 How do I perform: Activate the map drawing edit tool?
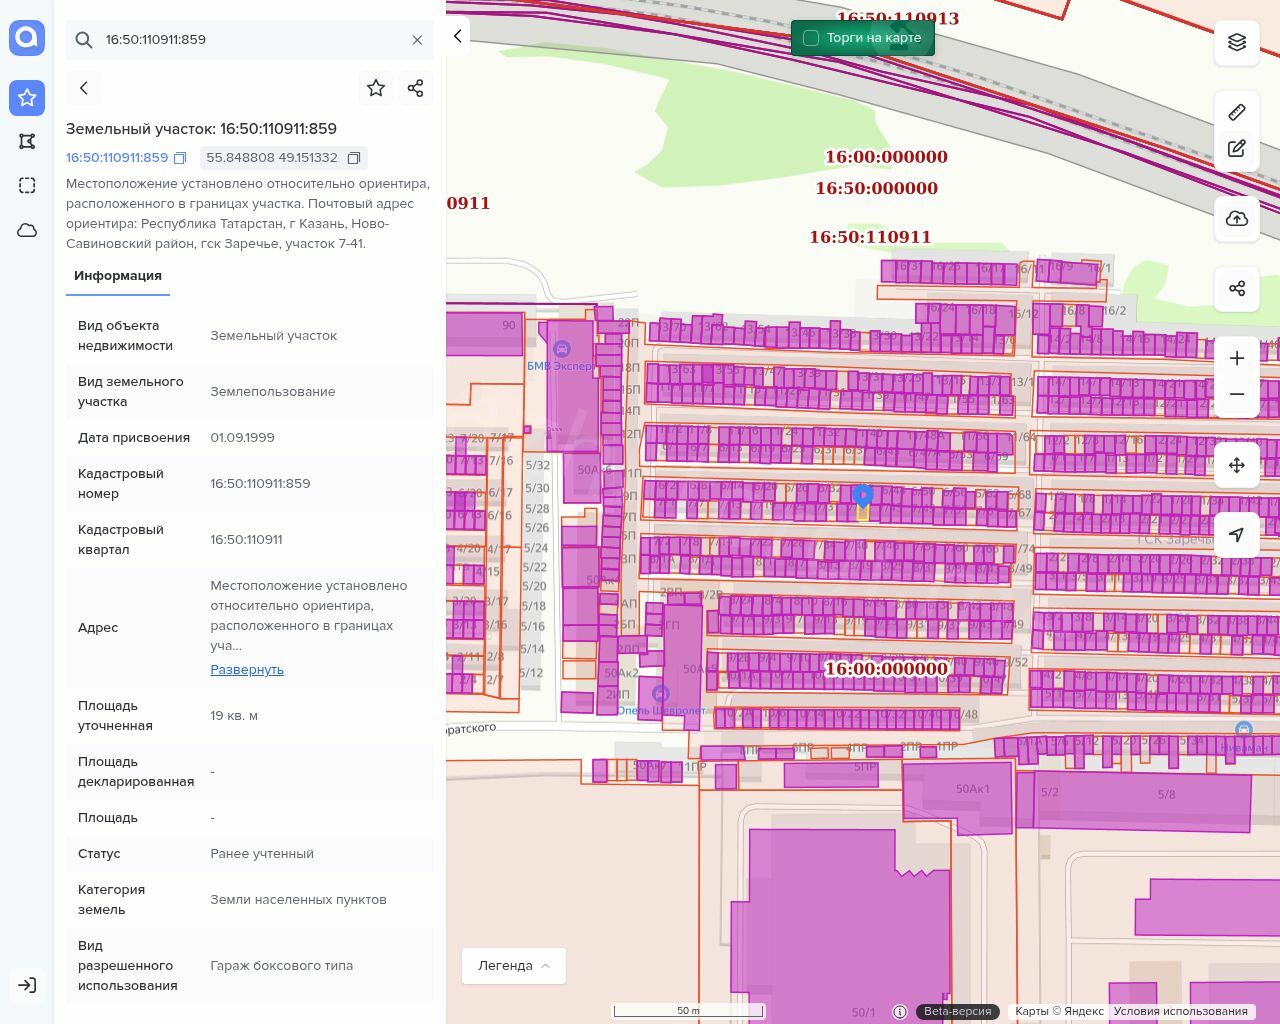(1237, 149)
